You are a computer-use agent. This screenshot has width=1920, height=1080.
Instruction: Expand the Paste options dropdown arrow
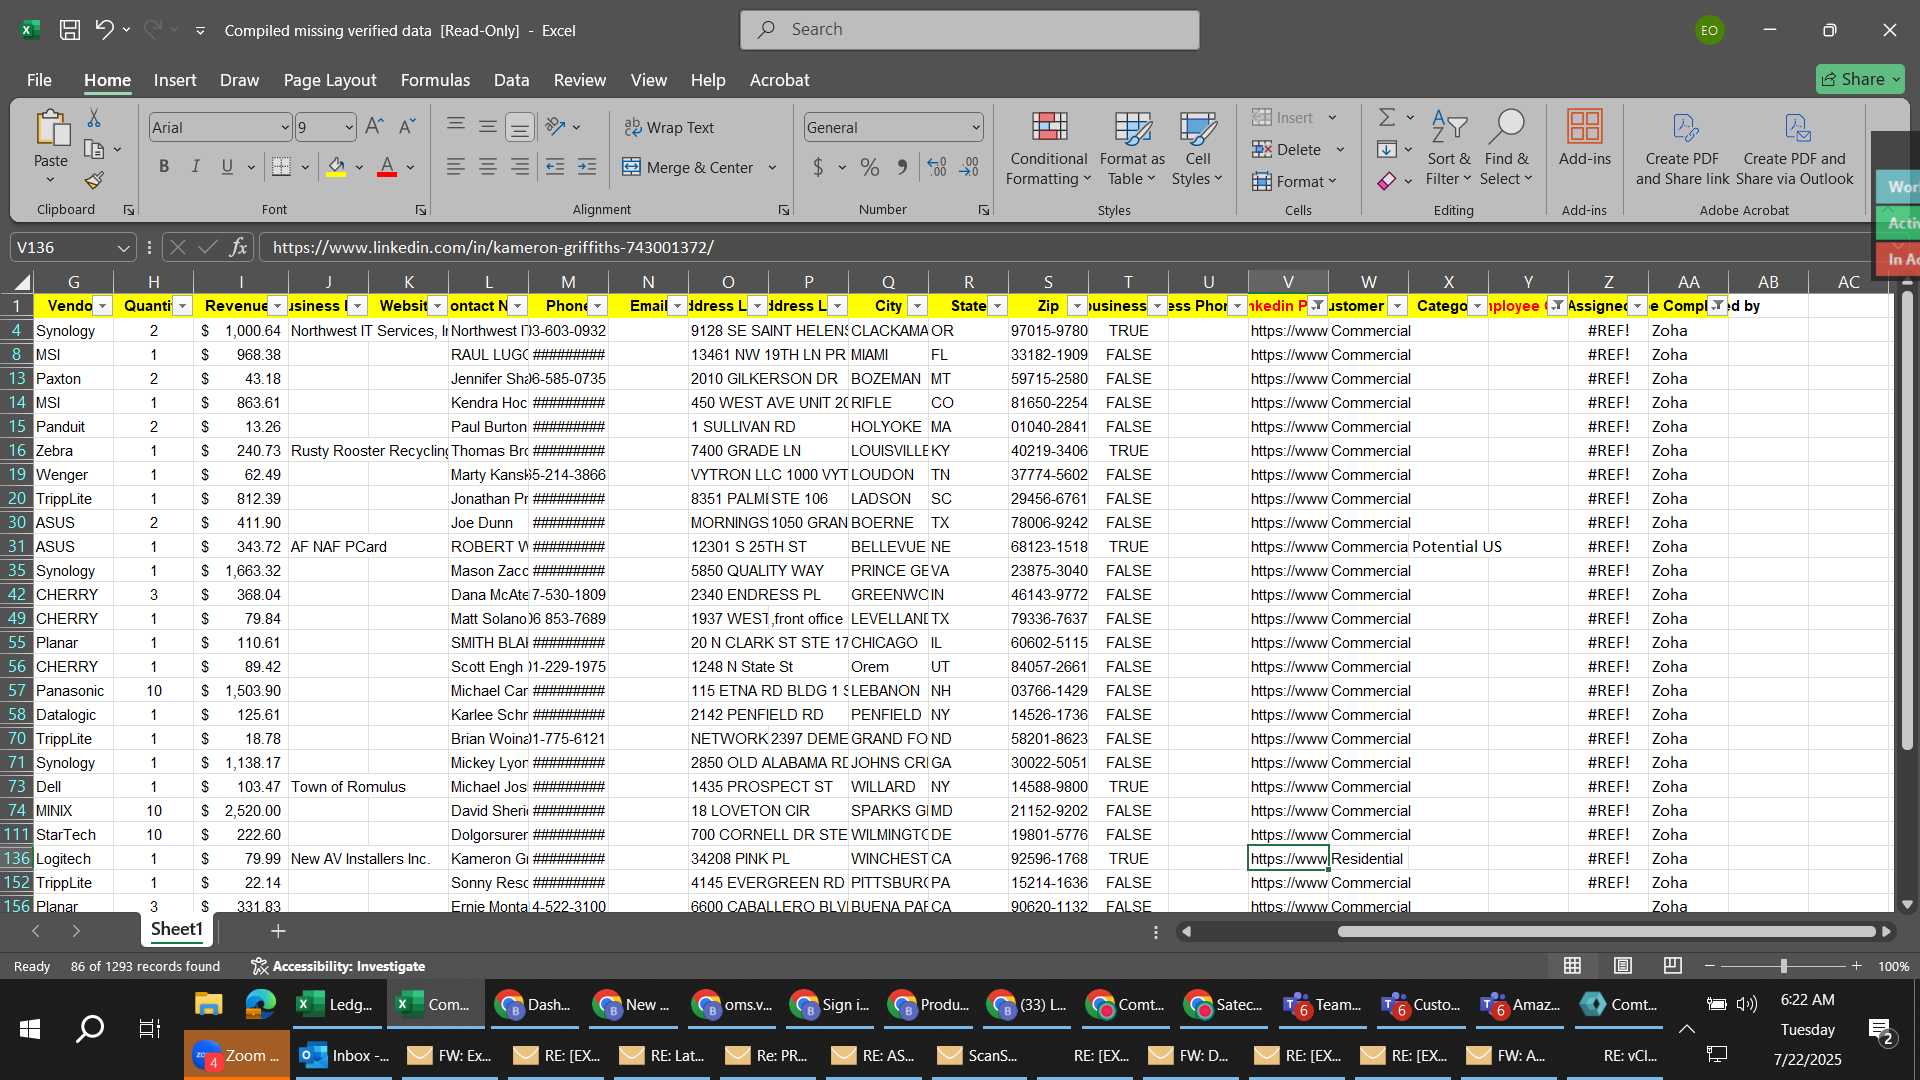click(x=50, y=180)
